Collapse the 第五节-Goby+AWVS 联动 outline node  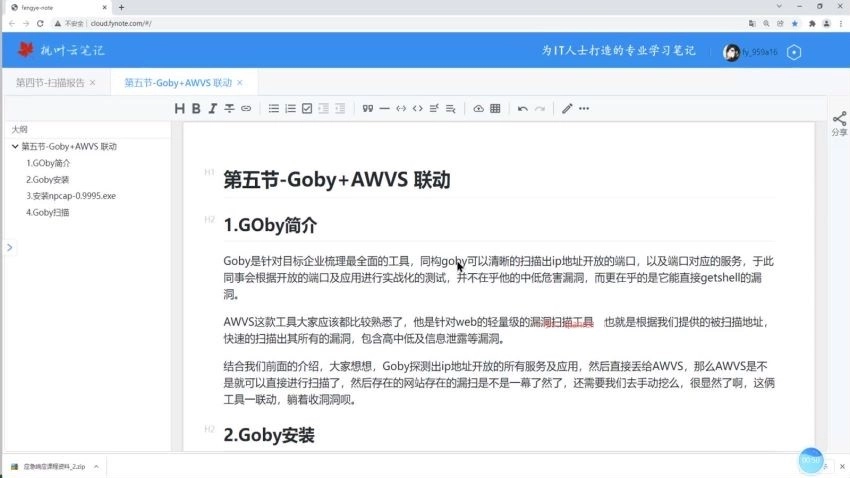[15, 146]
